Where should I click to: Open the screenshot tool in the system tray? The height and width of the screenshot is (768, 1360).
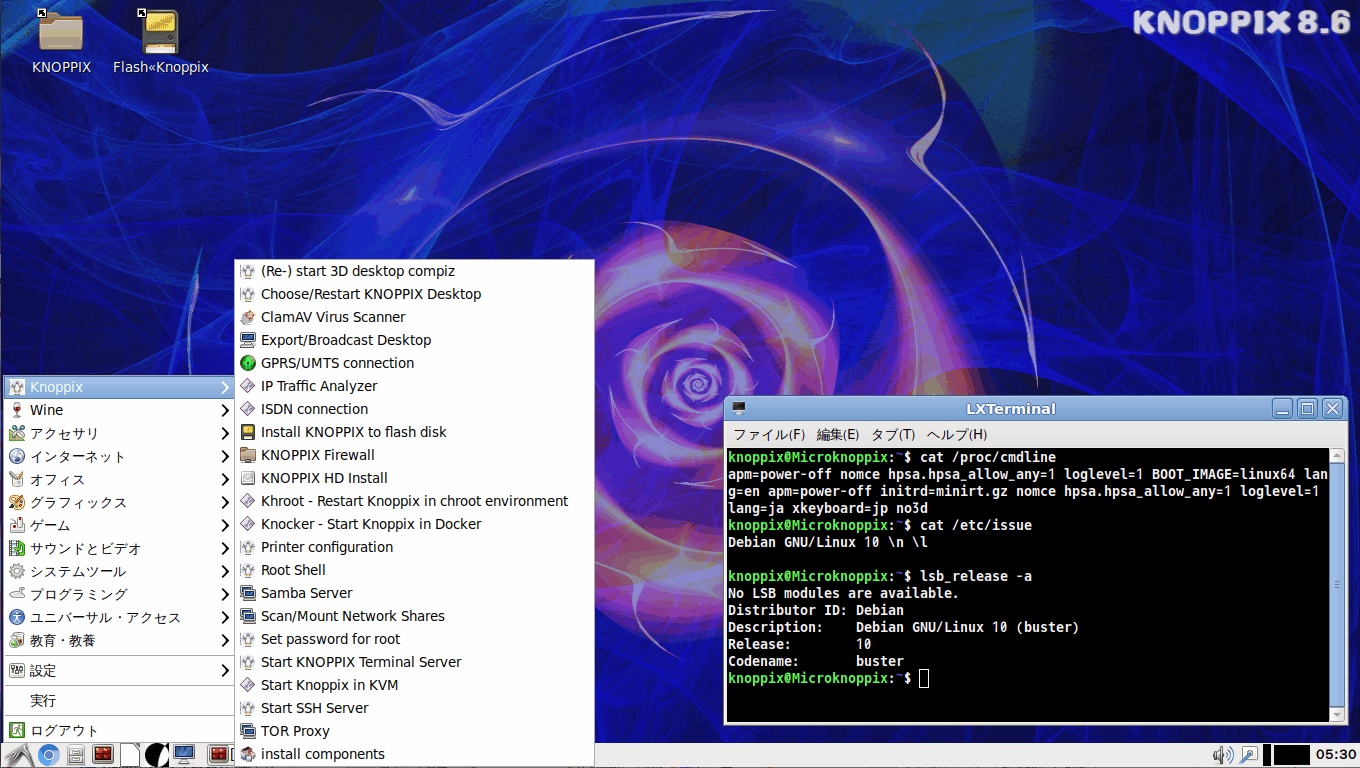1249,753
